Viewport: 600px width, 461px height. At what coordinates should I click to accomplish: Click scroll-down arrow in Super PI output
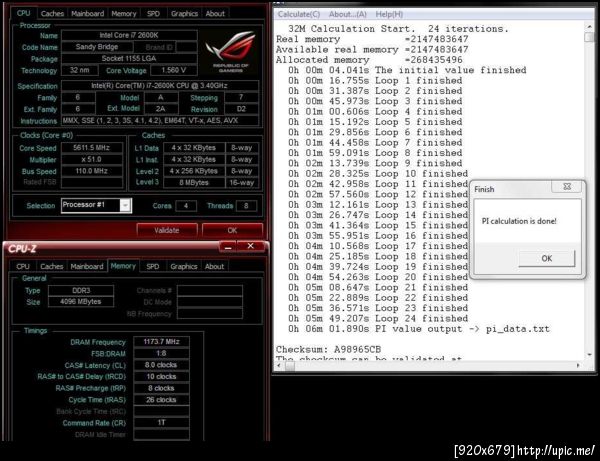pos(589,355)
